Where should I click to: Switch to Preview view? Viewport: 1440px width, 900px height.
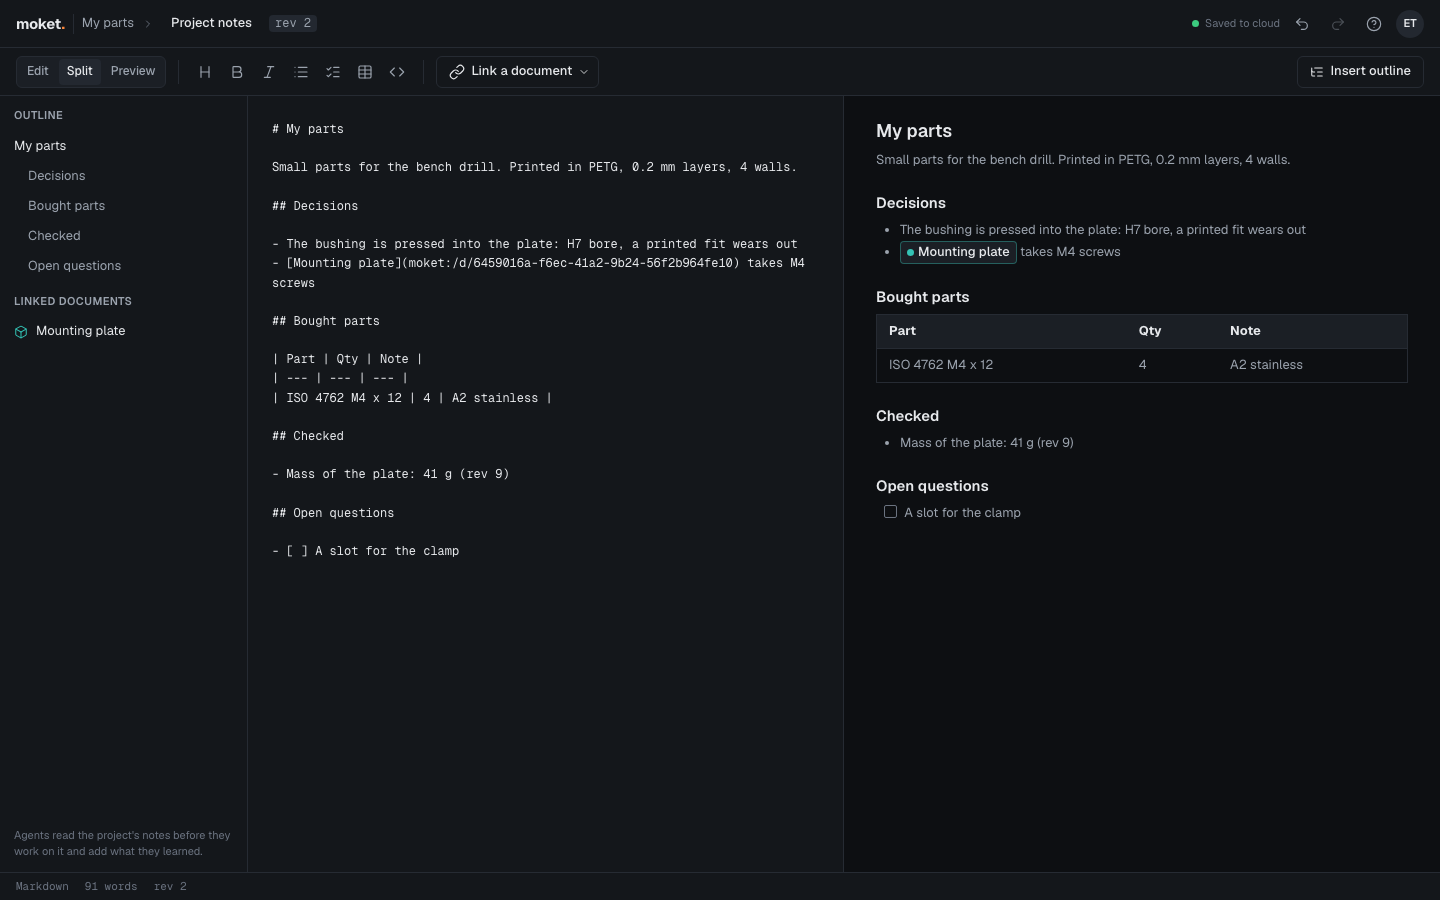point(133,72)
